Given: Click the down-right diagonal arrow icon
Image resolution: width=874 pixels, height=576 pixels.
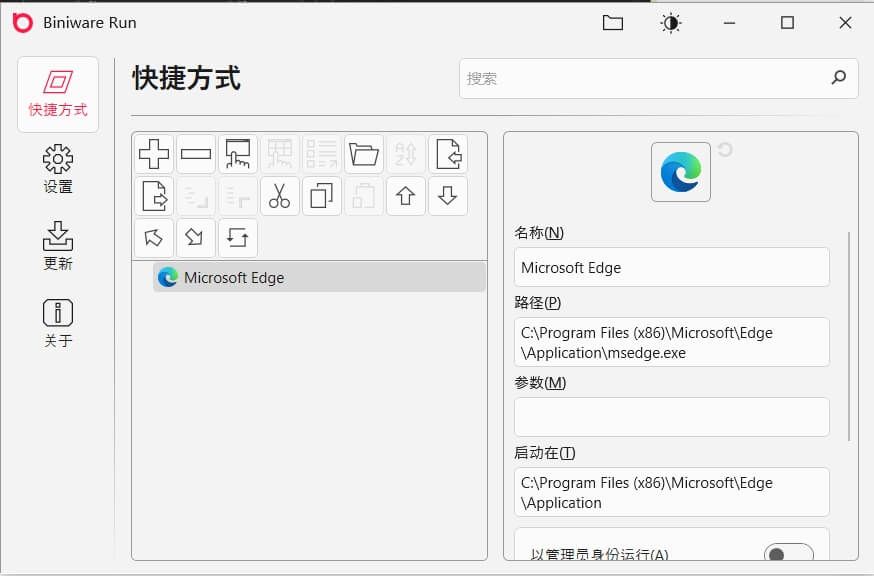Looking at the screenshot, I should [x=196, y=238].
